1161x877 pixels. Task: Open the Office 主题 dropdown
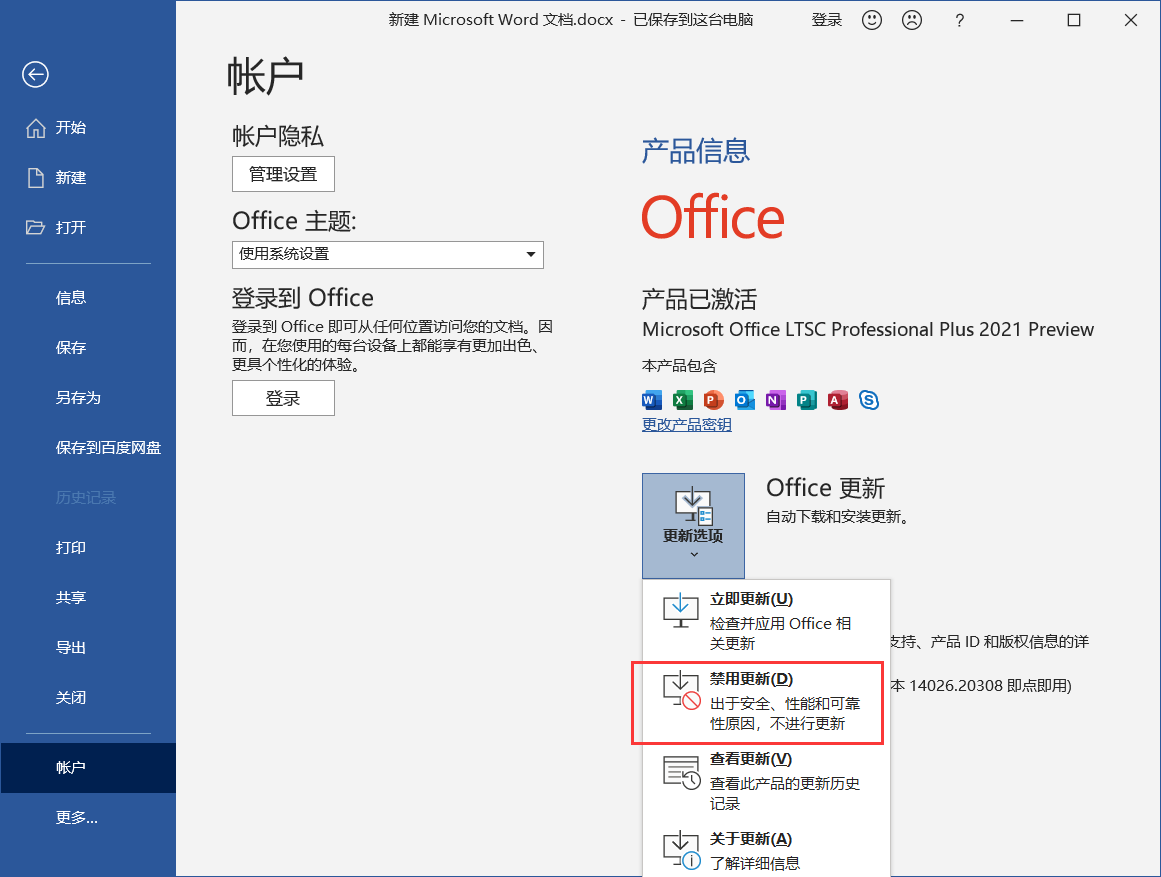point(387,254)
